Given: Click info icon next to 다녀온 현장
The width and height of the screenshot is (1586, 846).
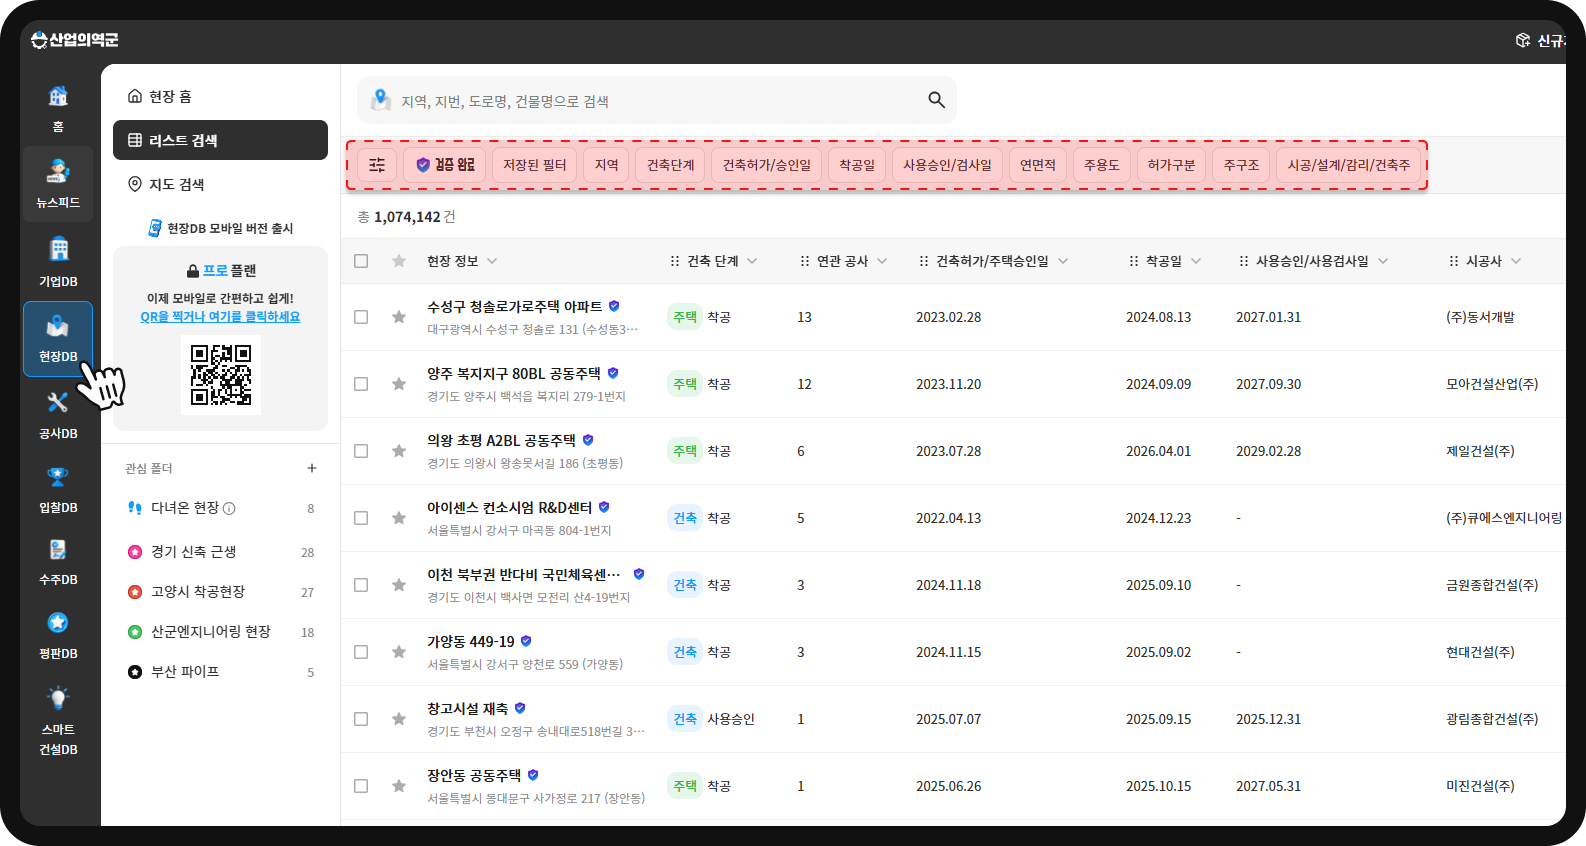Looking at the screenshot, I should (x=229, y=509).
